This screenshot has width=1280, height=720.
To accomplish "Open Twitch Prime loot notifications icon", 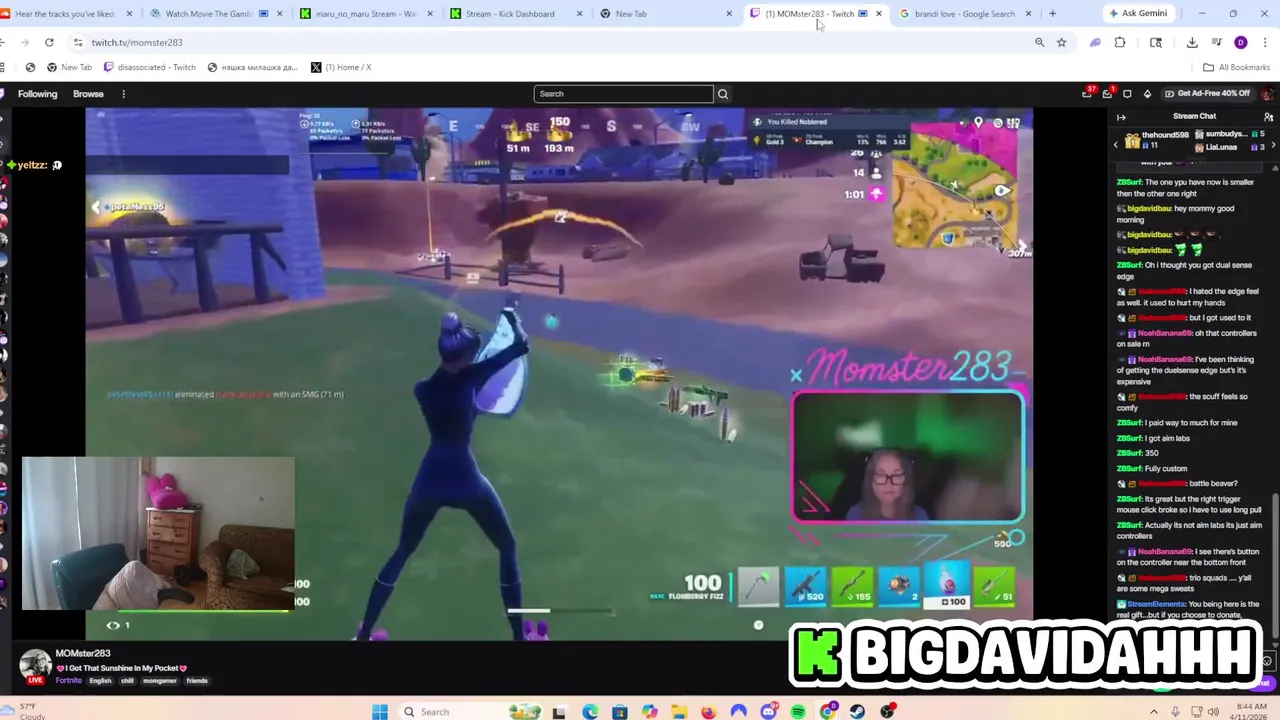I will click(1087, 93).
